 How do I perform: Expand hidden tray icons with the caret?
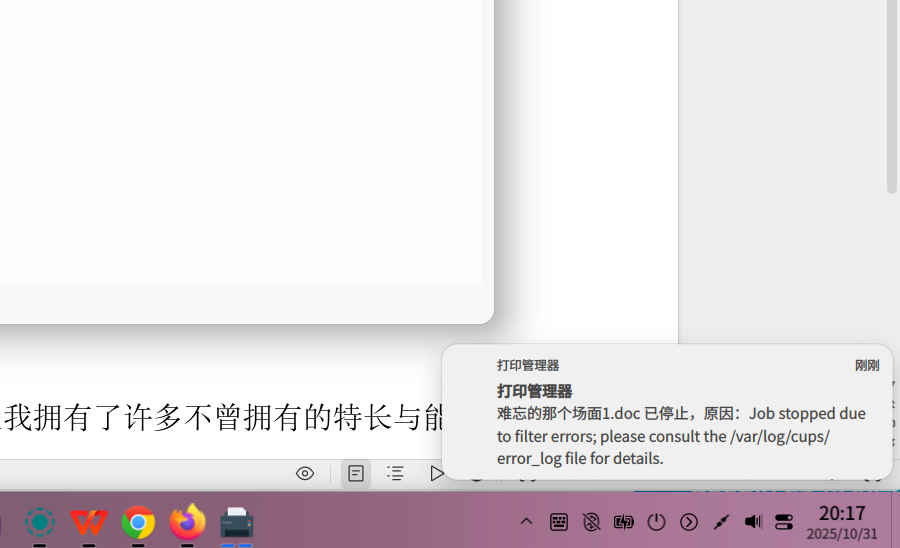tap(526, 522)
